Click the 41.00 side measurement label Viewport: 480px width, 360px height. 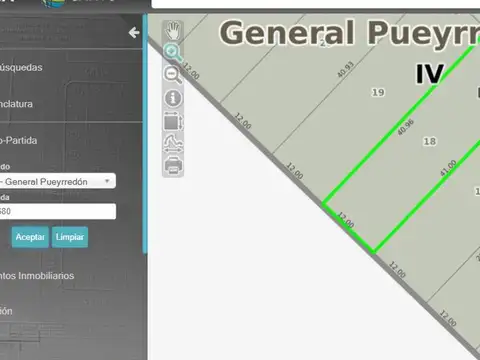click(448, 168)
